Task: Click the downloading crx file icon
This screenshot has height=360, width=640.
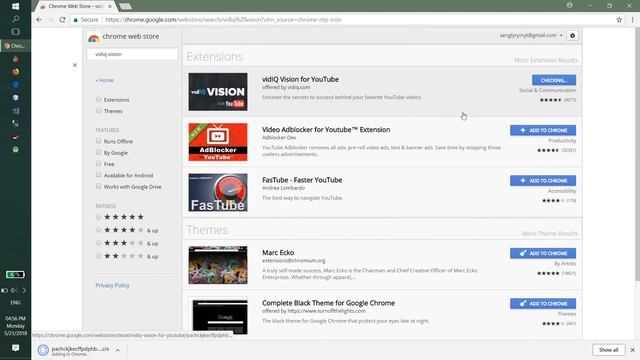Action: 43,350
